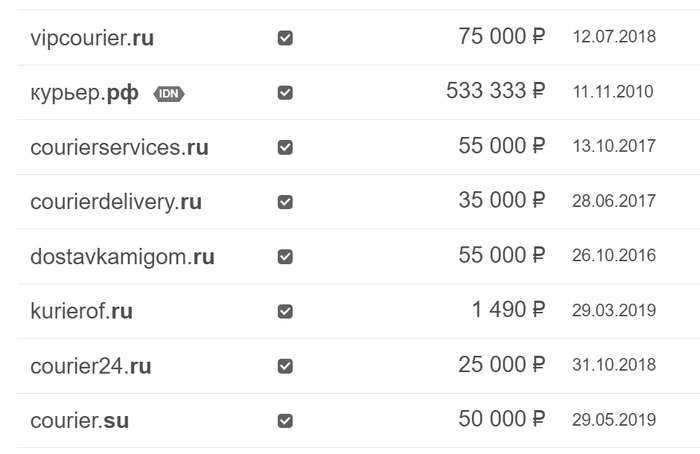Open the курьер.рф domain link

[84, 94]
